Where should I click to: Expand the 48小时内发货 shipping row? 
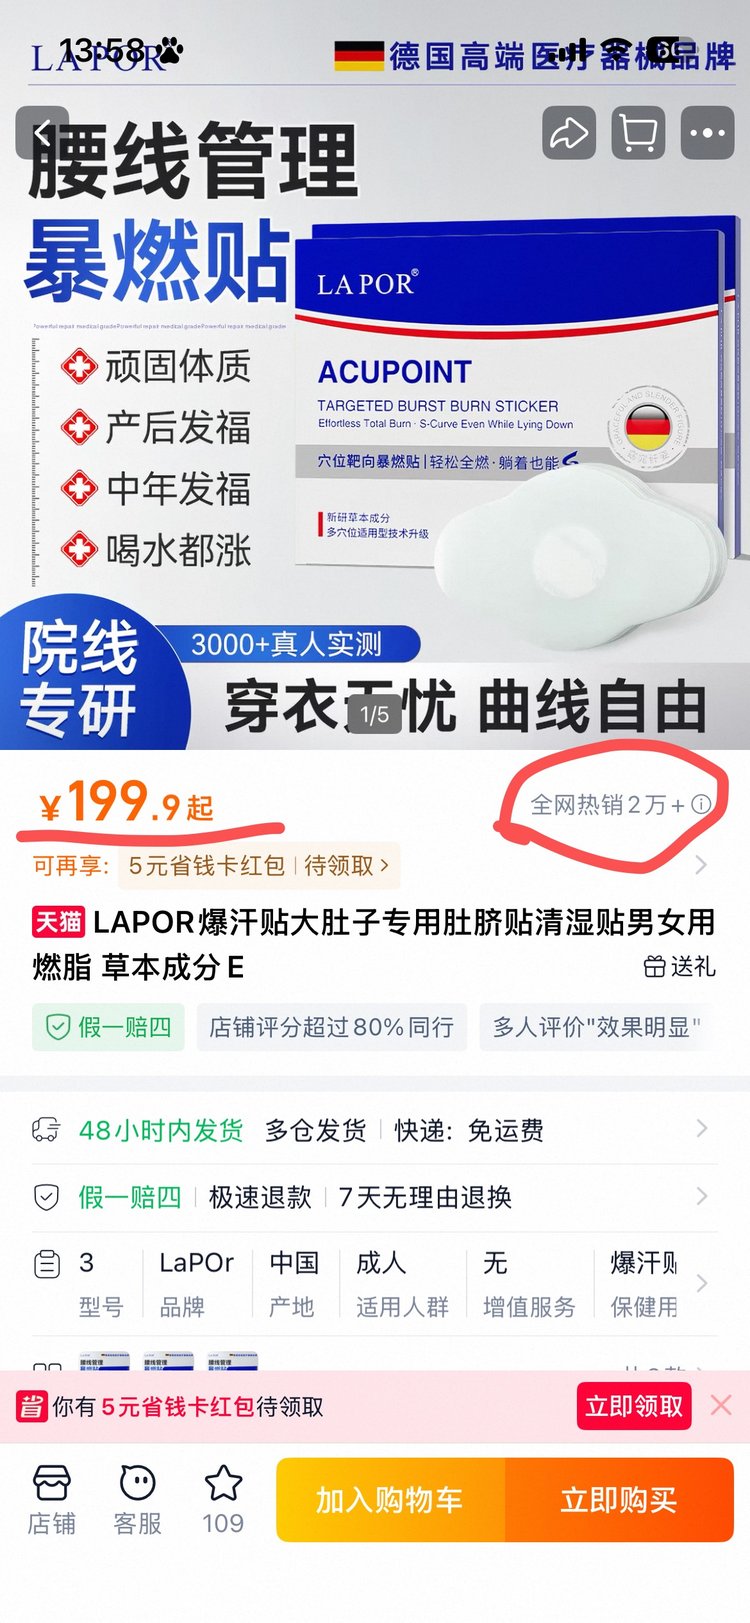pyautogui.click(x=375, y=1130)
